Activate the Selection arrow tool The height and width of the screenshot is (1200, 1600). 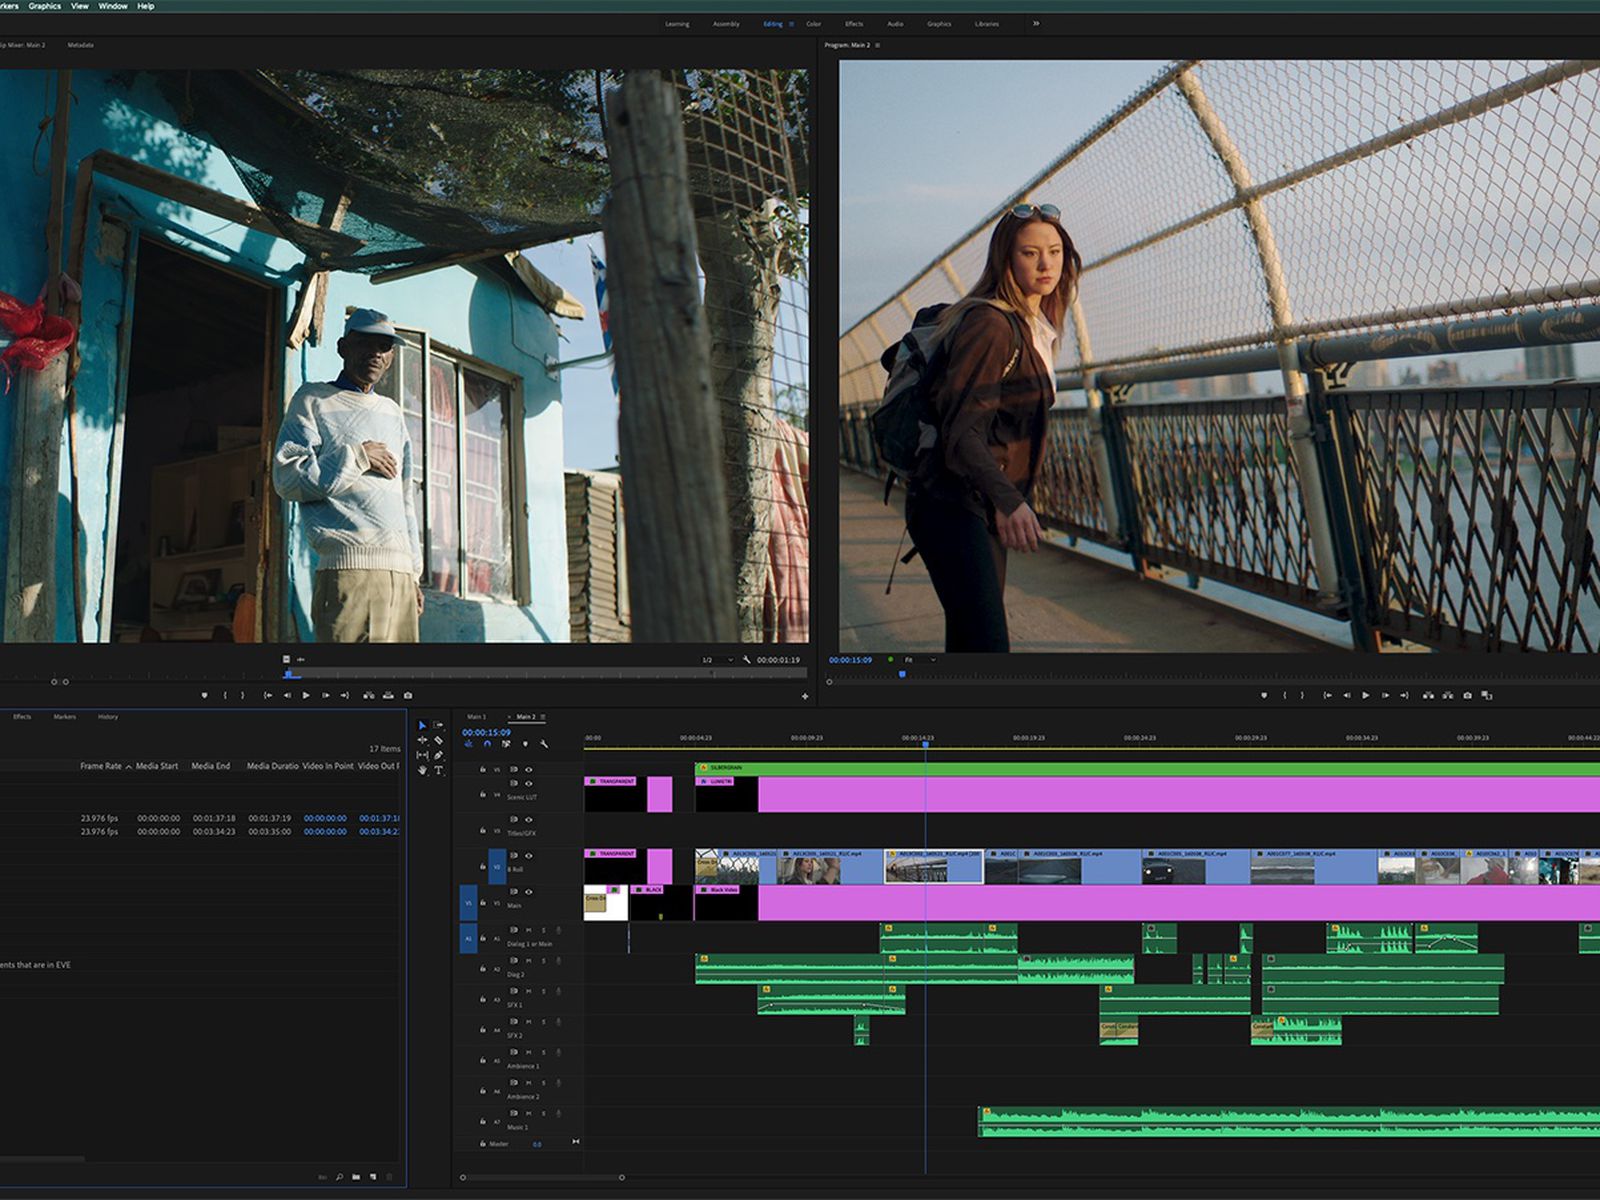(x=422, y=725)
